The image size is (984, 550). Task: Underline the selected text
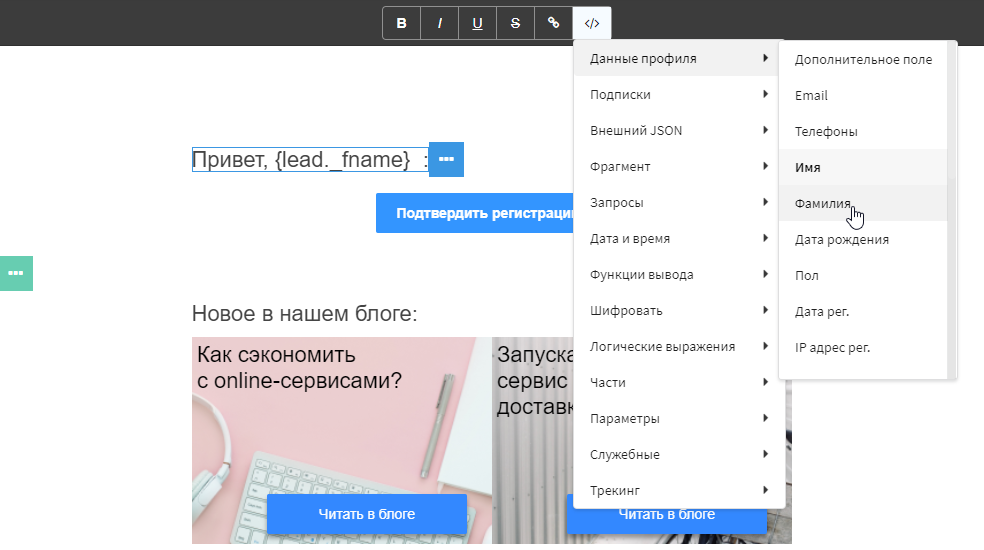(x=478, y=23)
